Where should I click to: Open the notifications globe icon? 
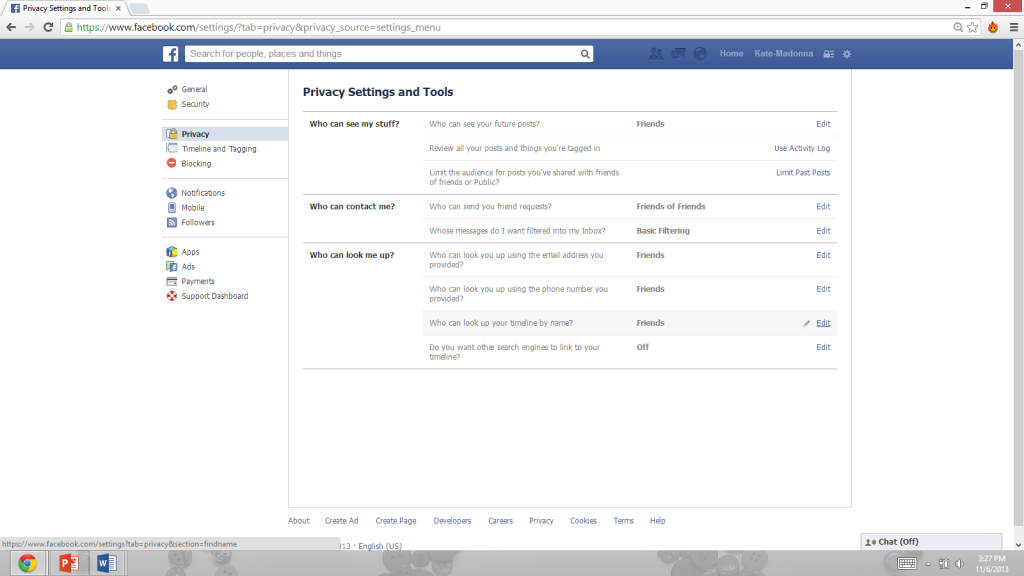coord(700,54)
